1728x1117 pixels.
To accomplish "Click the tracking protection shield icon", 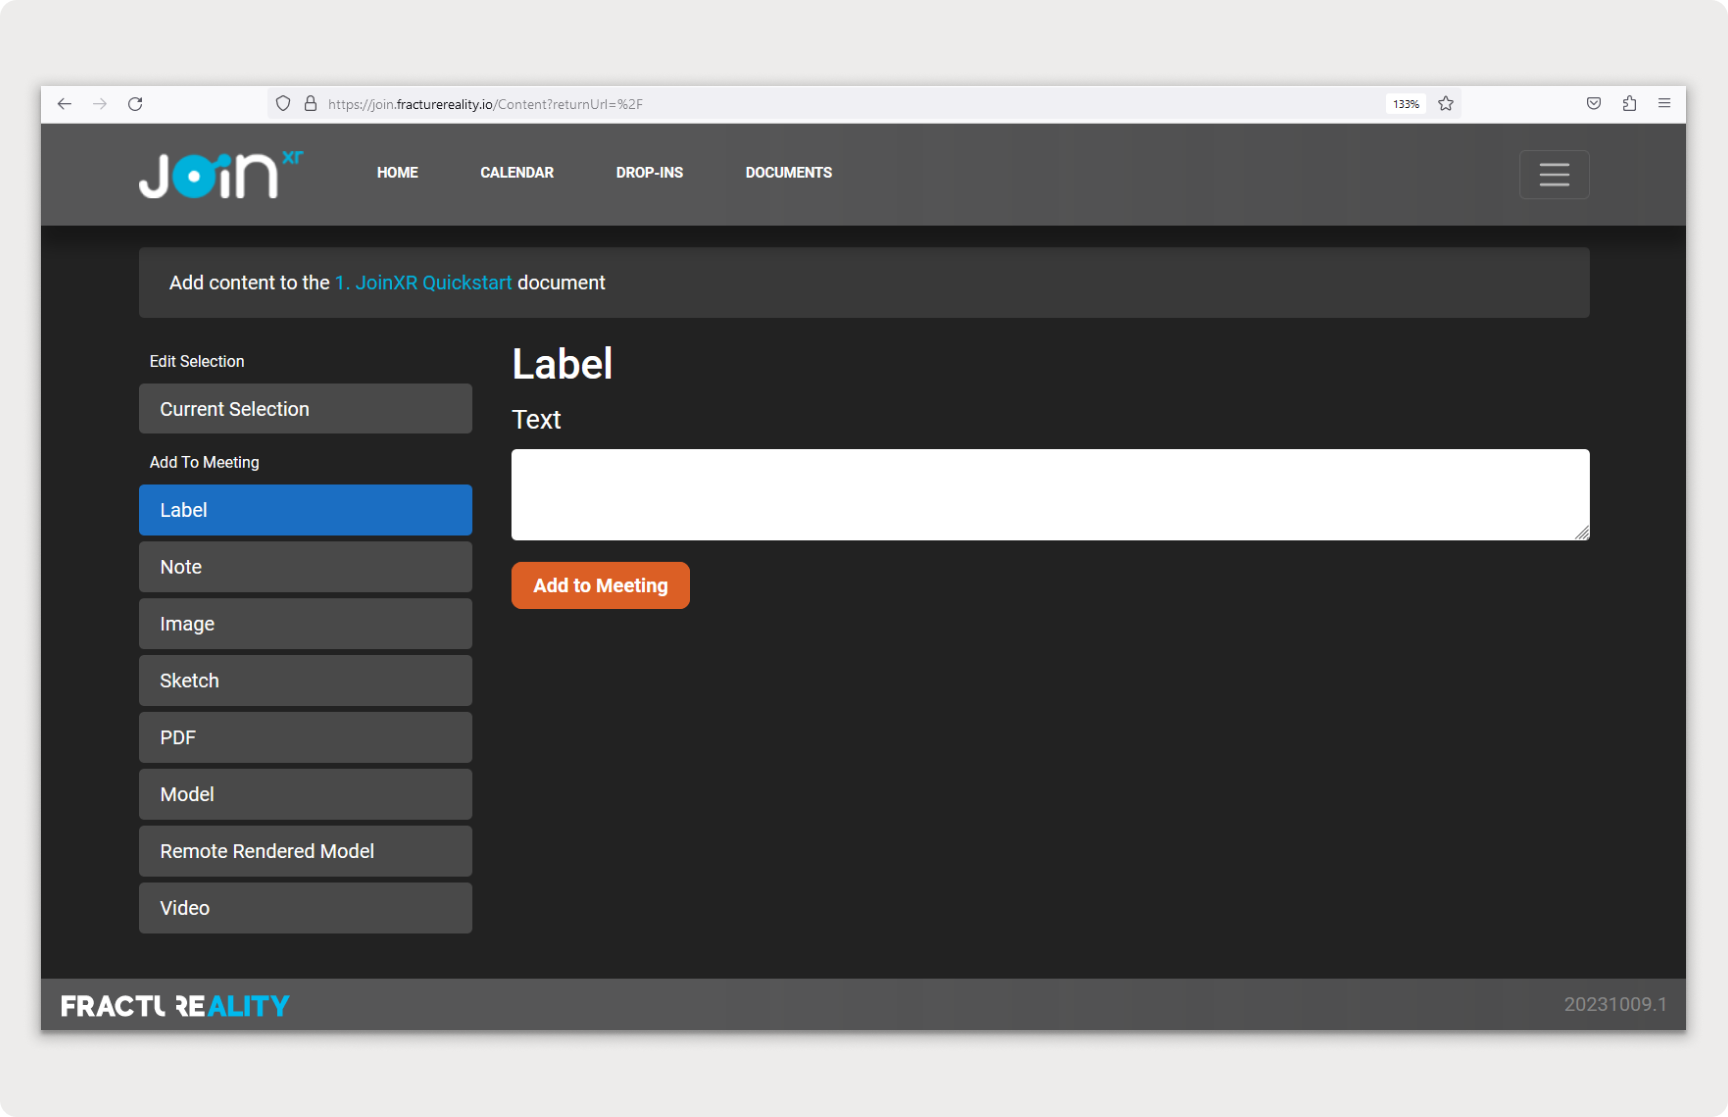I will coord(282,103).
